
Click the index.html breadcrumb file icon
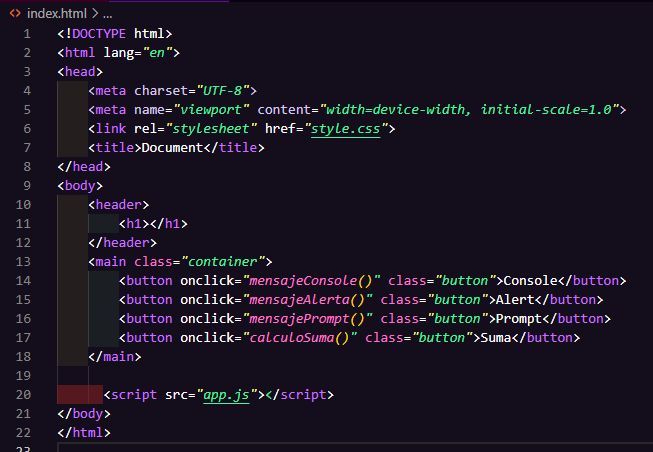coord(15,14)
